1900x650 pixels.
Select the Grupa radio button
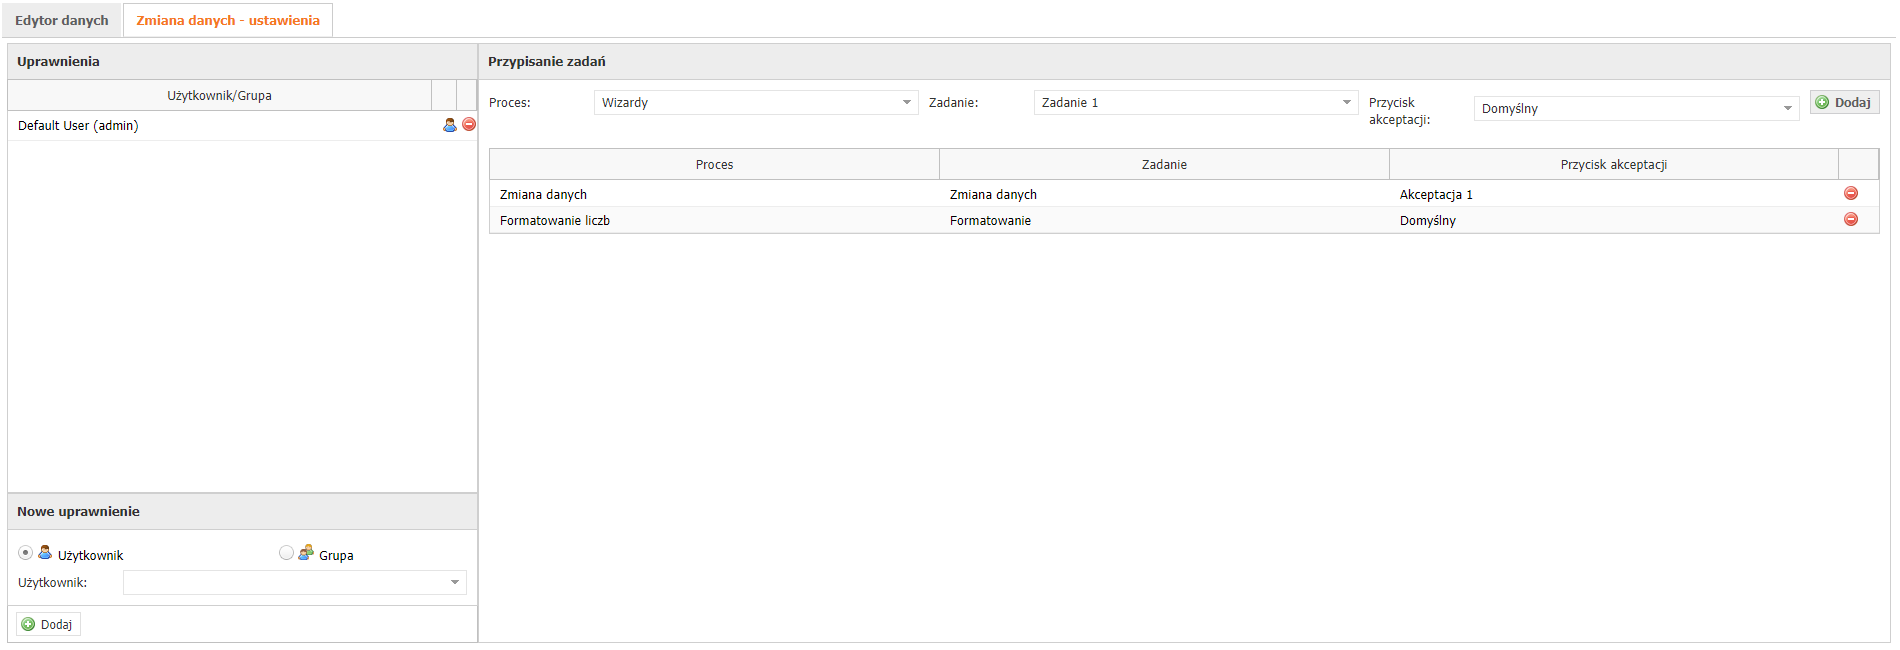pyautogui.click(x=287, y=553)
